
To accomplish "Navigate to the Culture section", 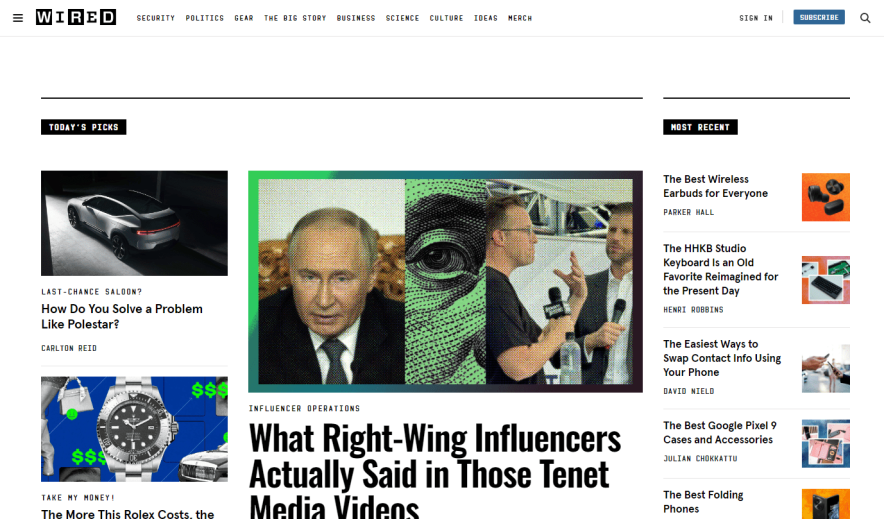I will 446,18.
